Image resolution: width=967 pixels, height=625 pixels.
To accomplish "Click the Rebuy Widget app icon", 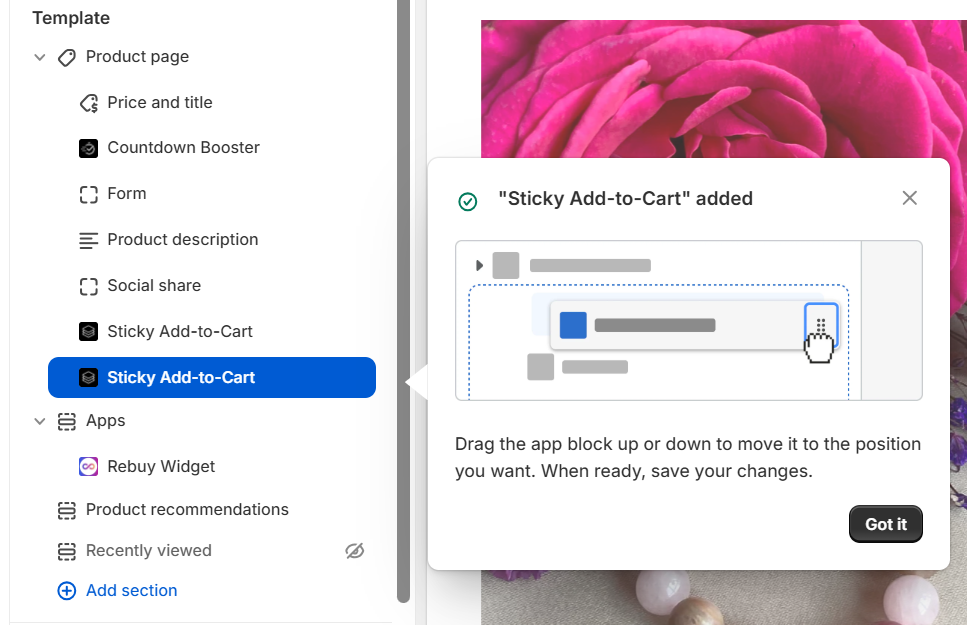I will [x=89, y=467].
